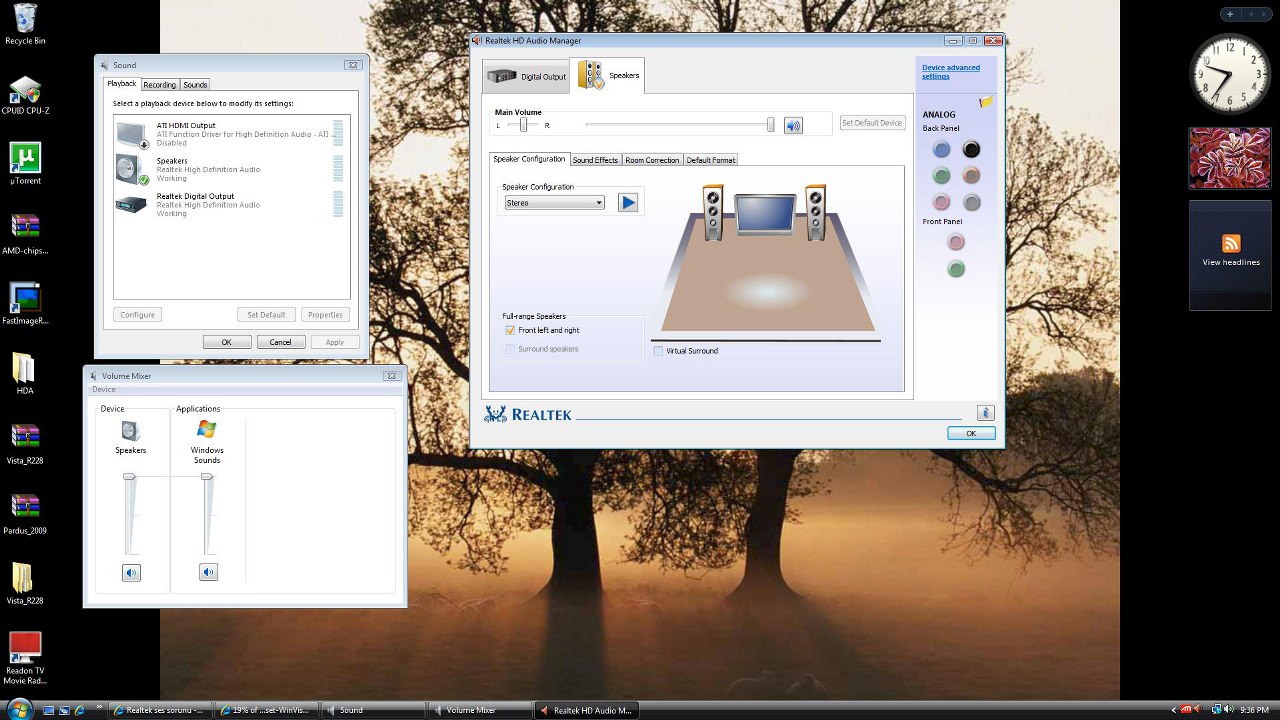Click Internet Explorer quick launch icon
The image size is (1280, 720).
(x=81, y=710)
